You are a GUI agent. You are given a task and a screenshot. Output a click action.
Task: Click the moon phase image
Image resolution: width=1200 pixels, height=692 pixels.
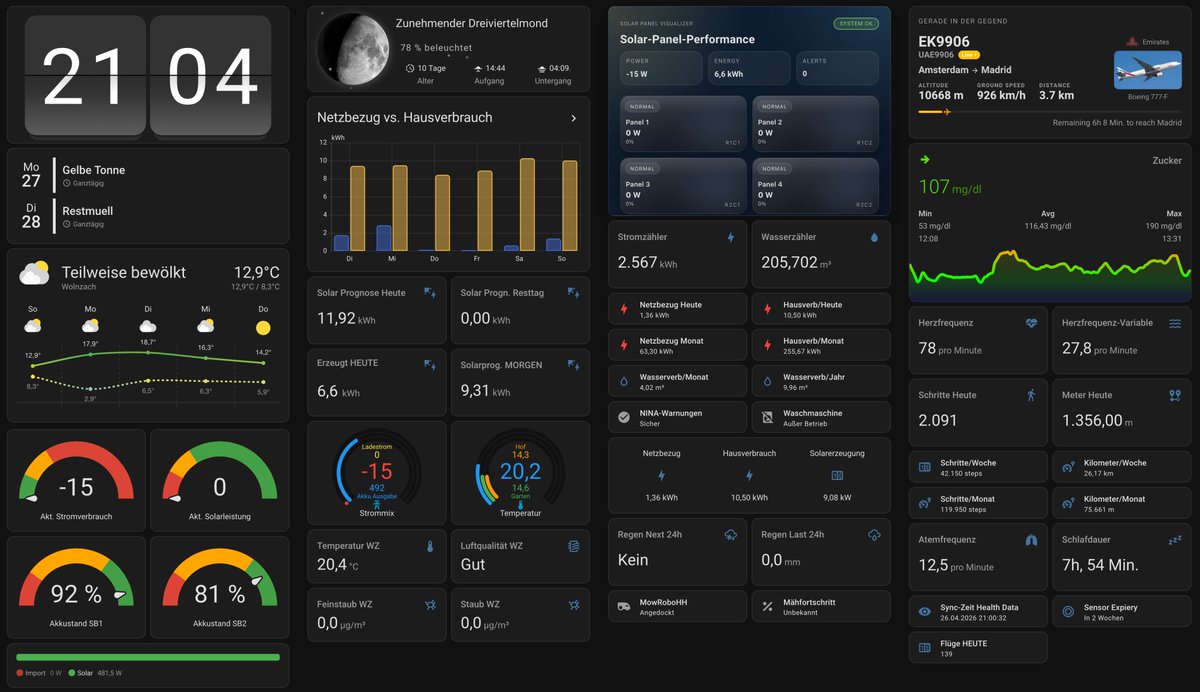pos(353,50)
